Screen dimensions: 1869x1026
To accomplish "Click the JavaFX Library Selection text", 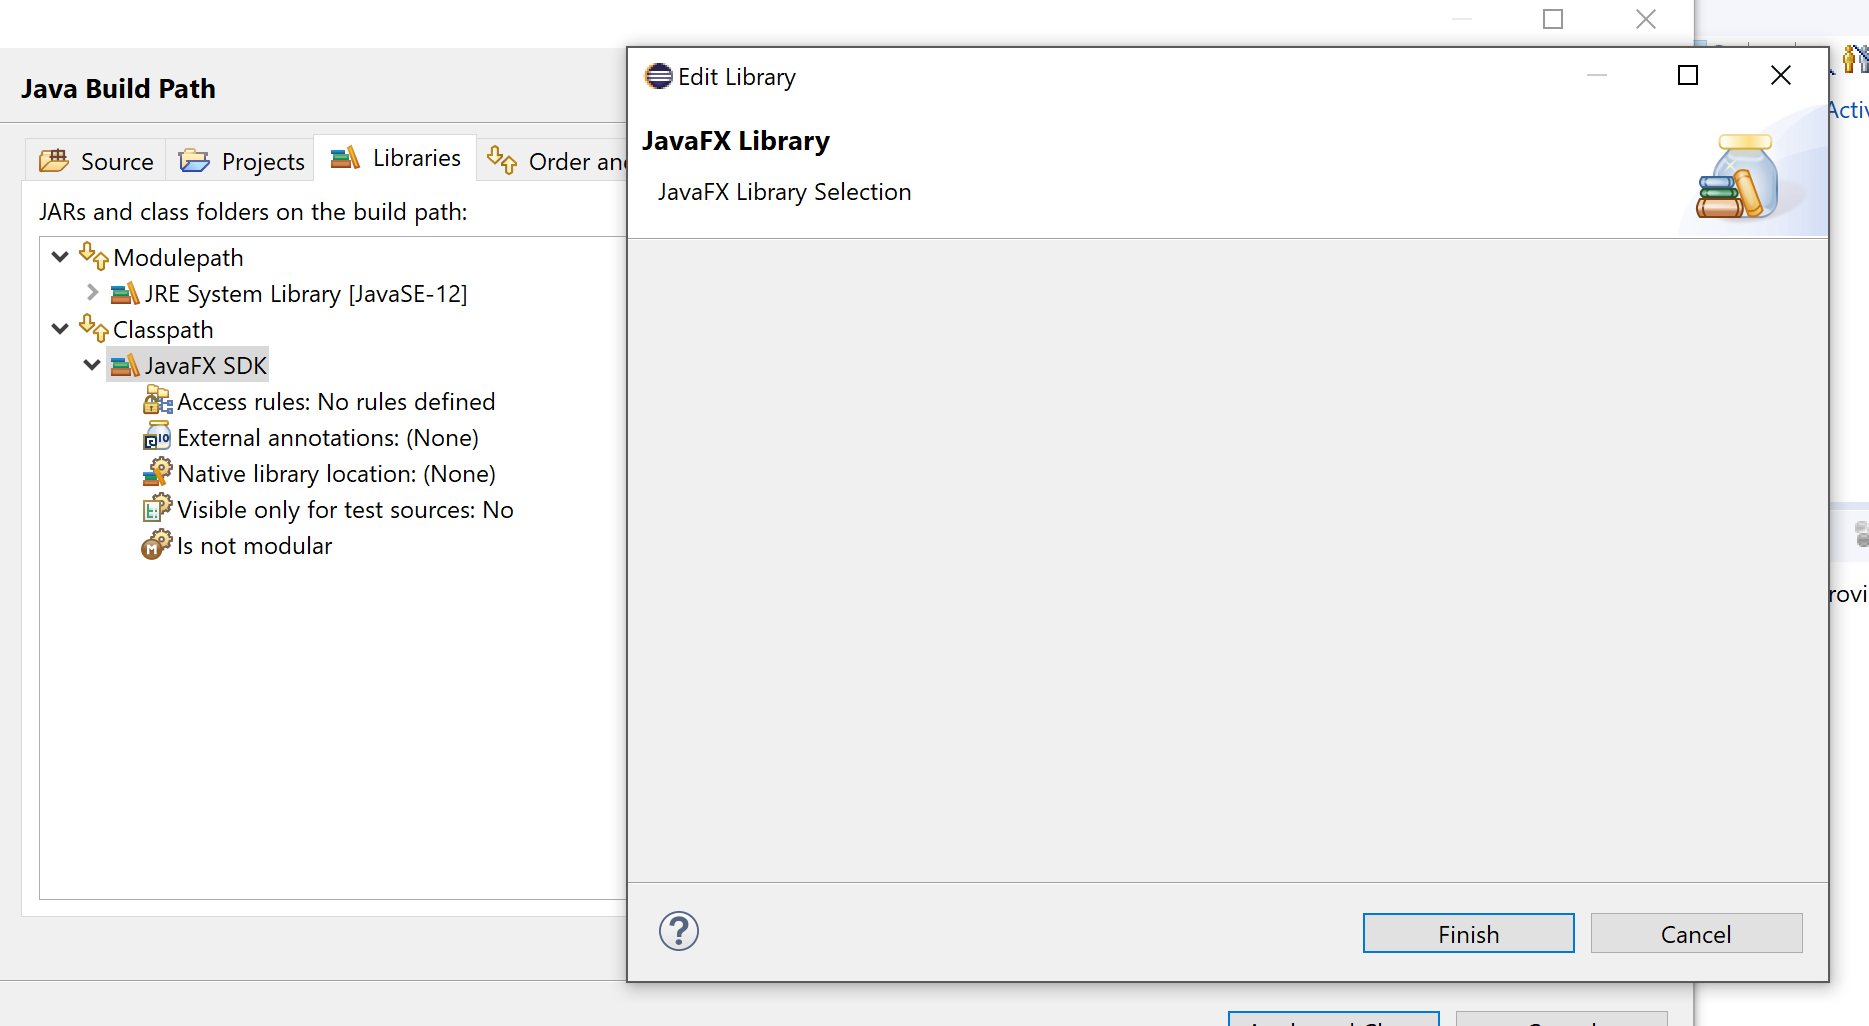I will pos(785,192).
